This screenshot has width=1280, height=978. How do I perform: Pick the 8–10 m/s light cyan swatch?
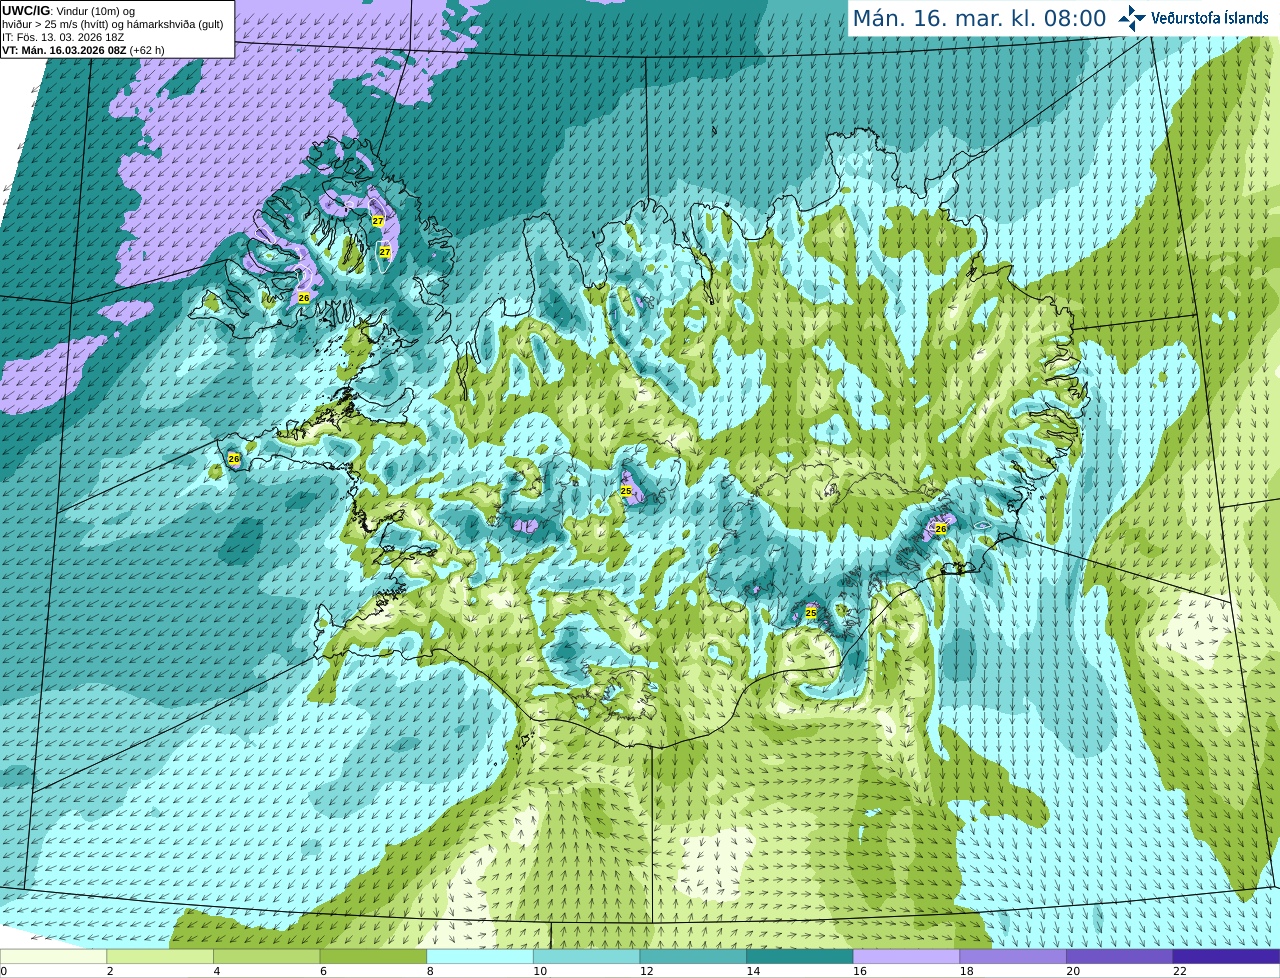tap(479, 956)
